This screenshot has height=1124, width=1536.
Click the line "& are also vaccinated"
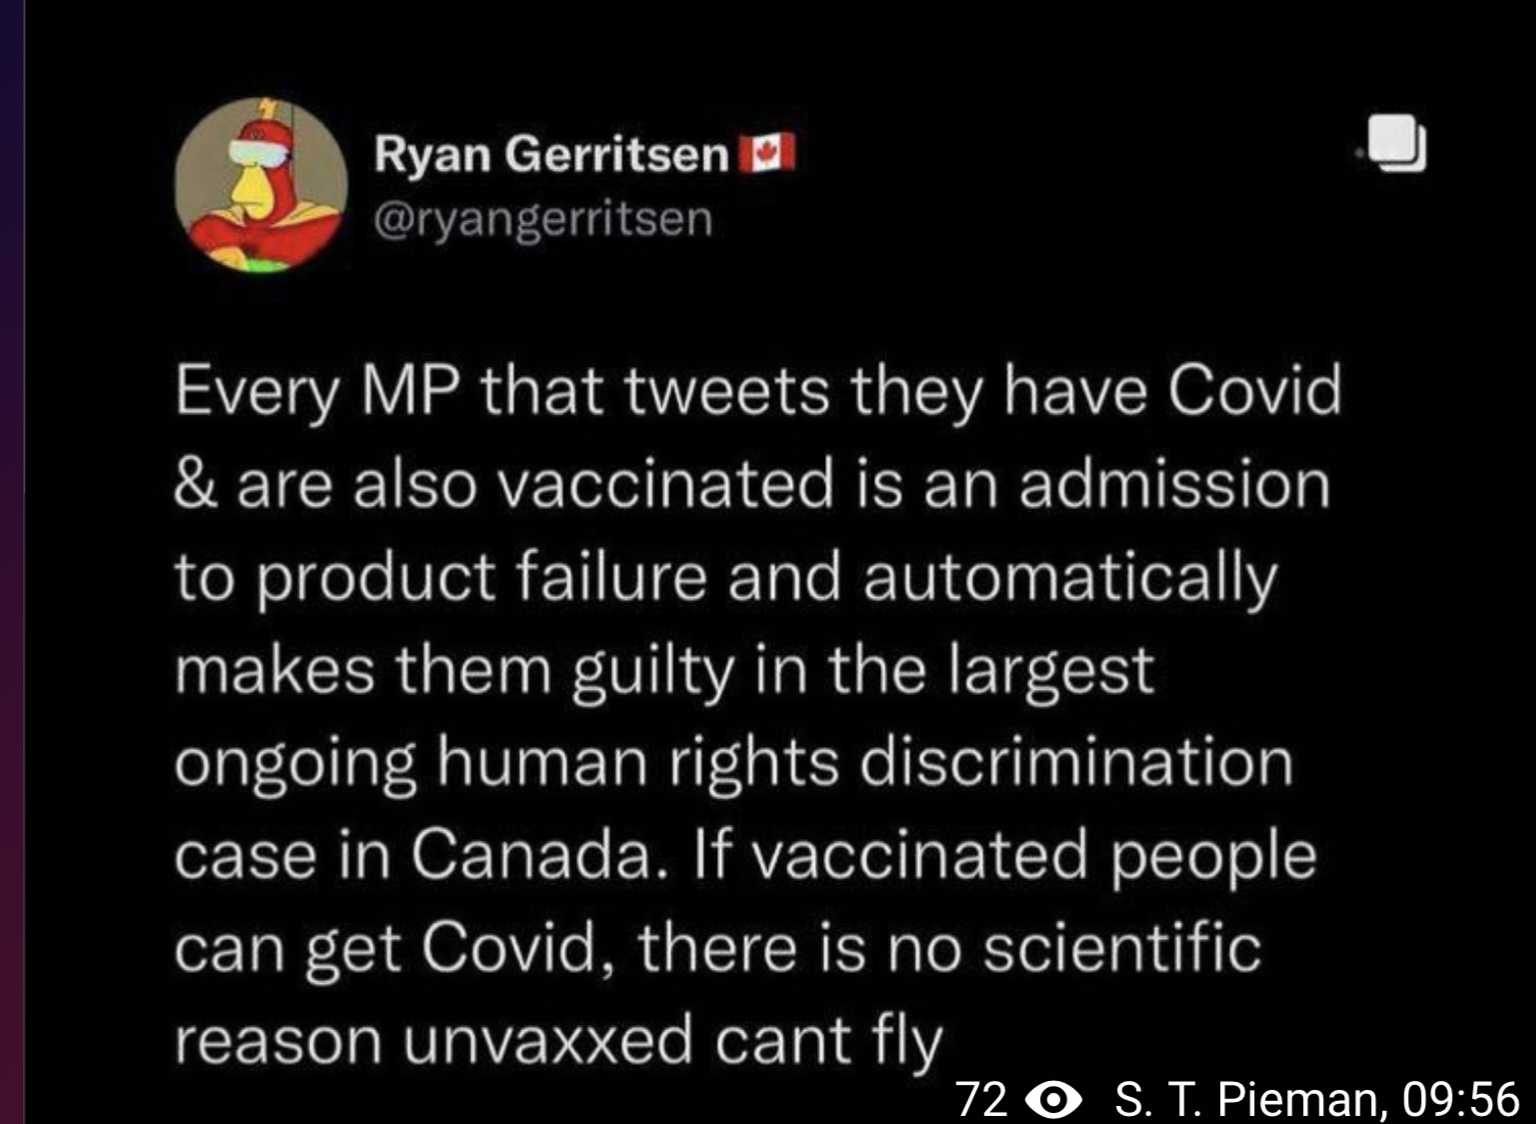coord(751,484)
